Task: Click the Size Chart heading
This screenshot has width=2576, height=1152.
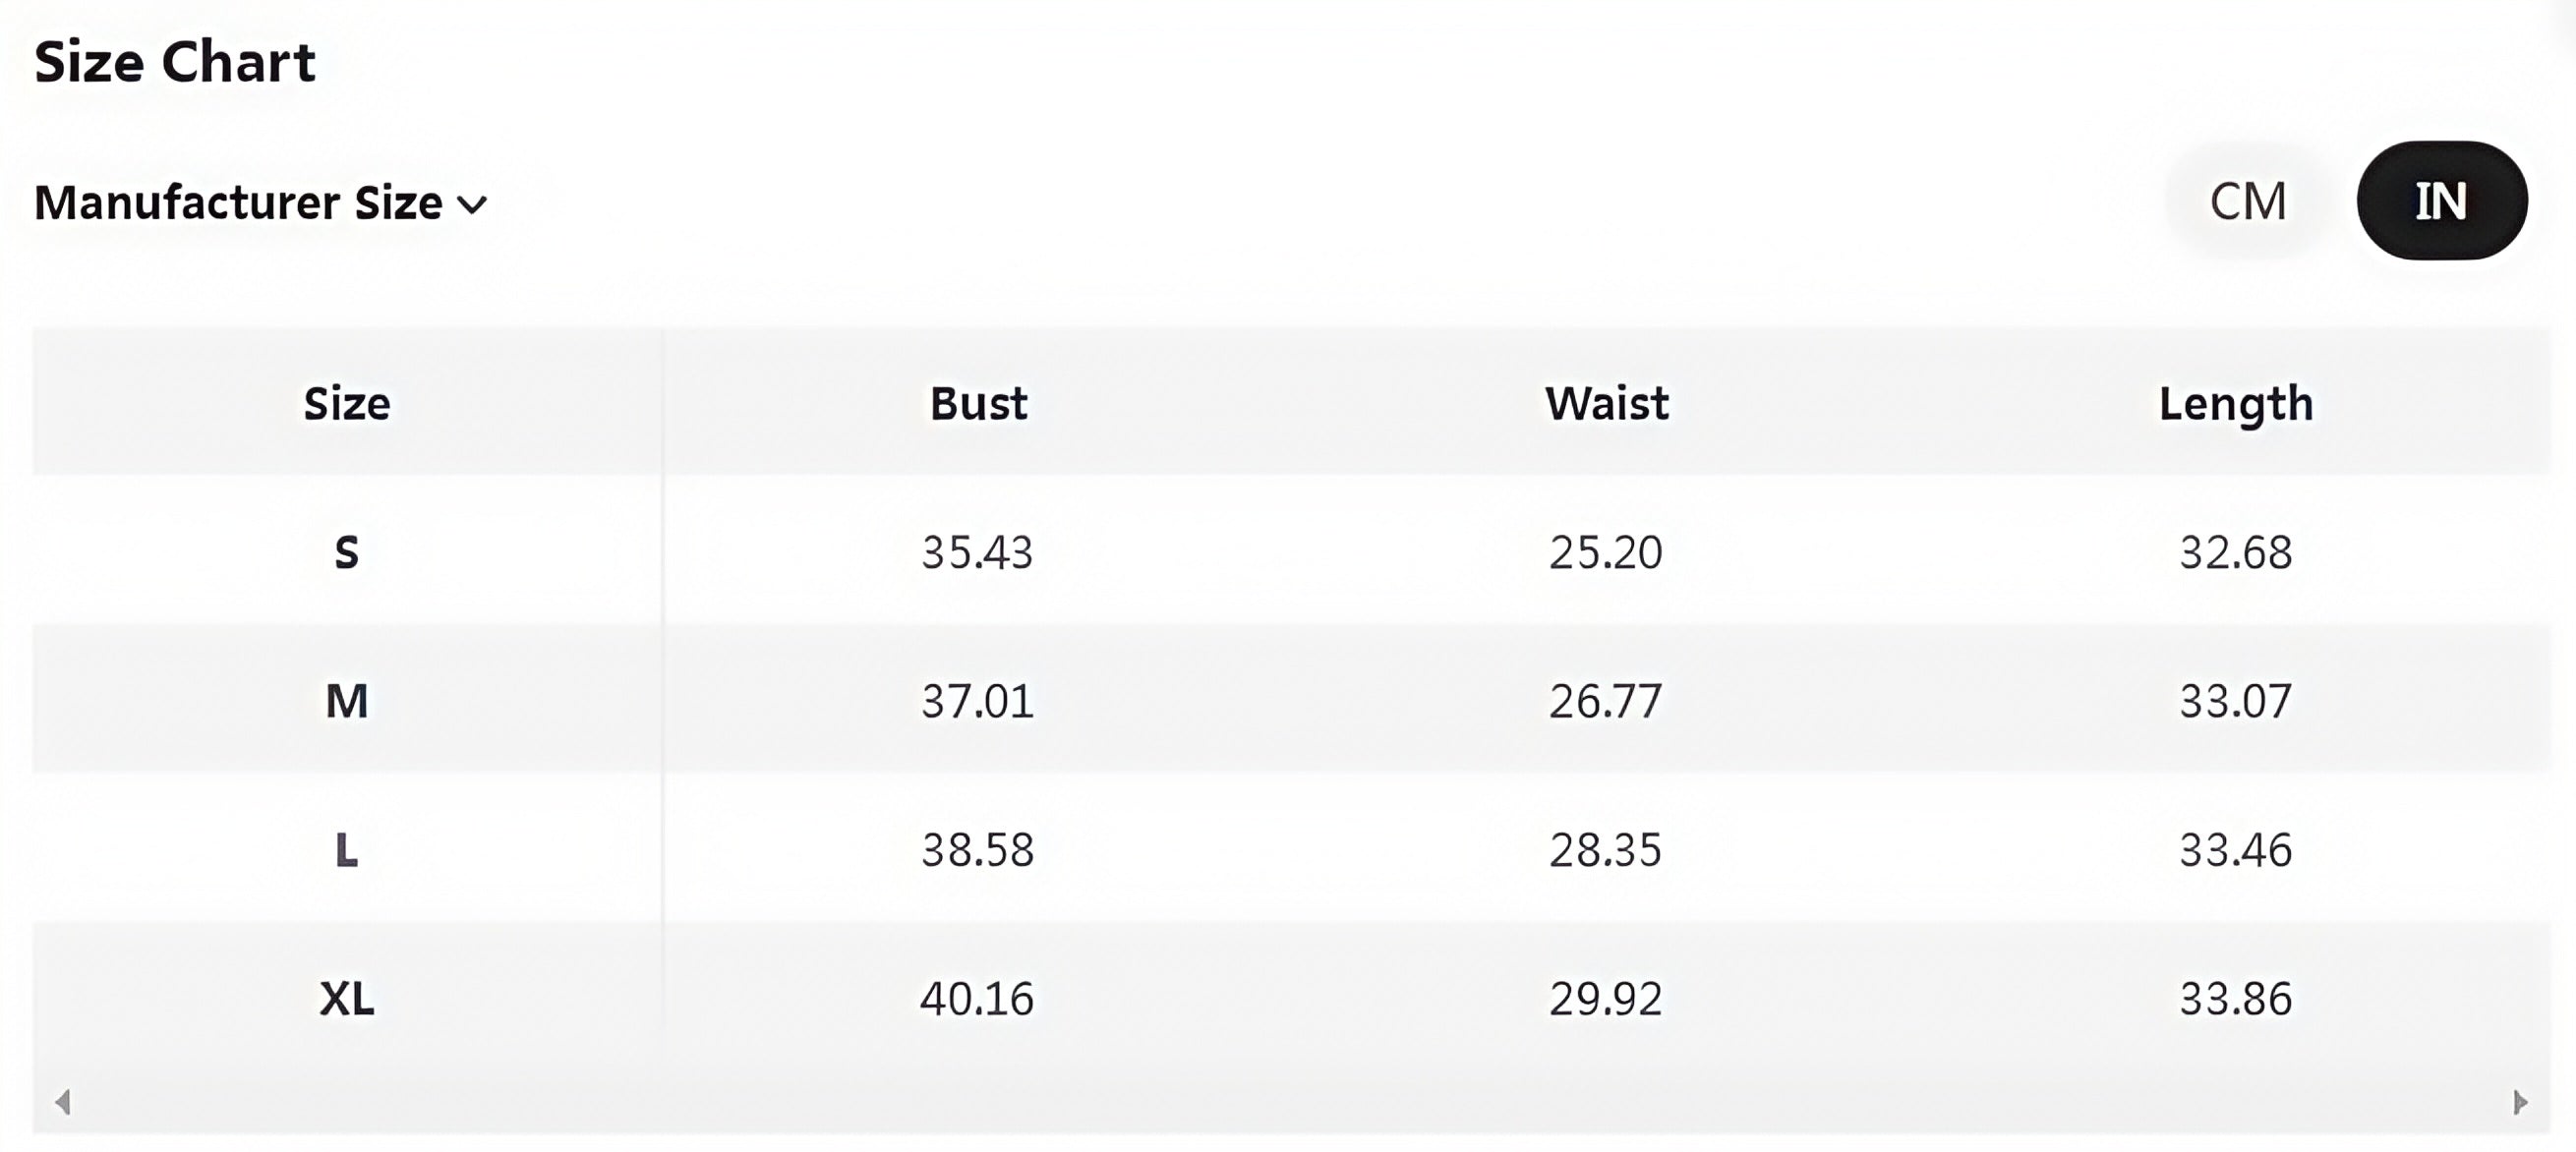Action: coord(175,62)
